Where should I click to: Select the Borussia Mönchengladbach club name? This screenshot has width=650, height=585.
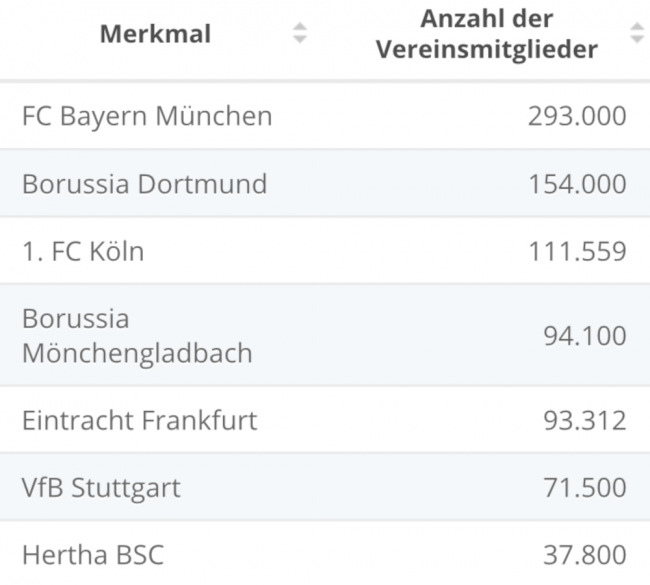tap(137, 336)
